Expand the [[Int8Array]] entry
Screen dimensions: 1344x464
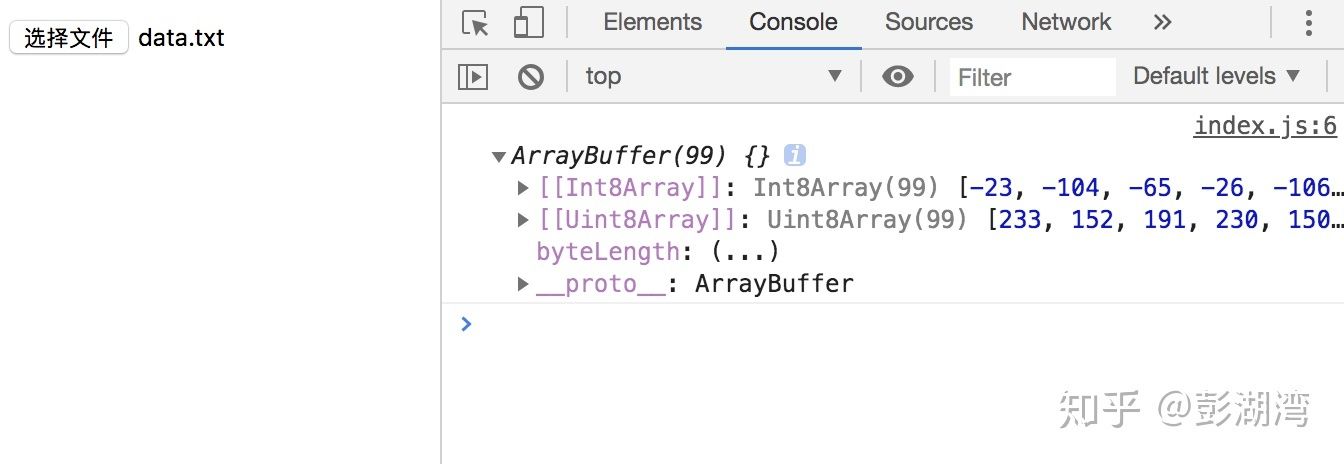point(523,188)
